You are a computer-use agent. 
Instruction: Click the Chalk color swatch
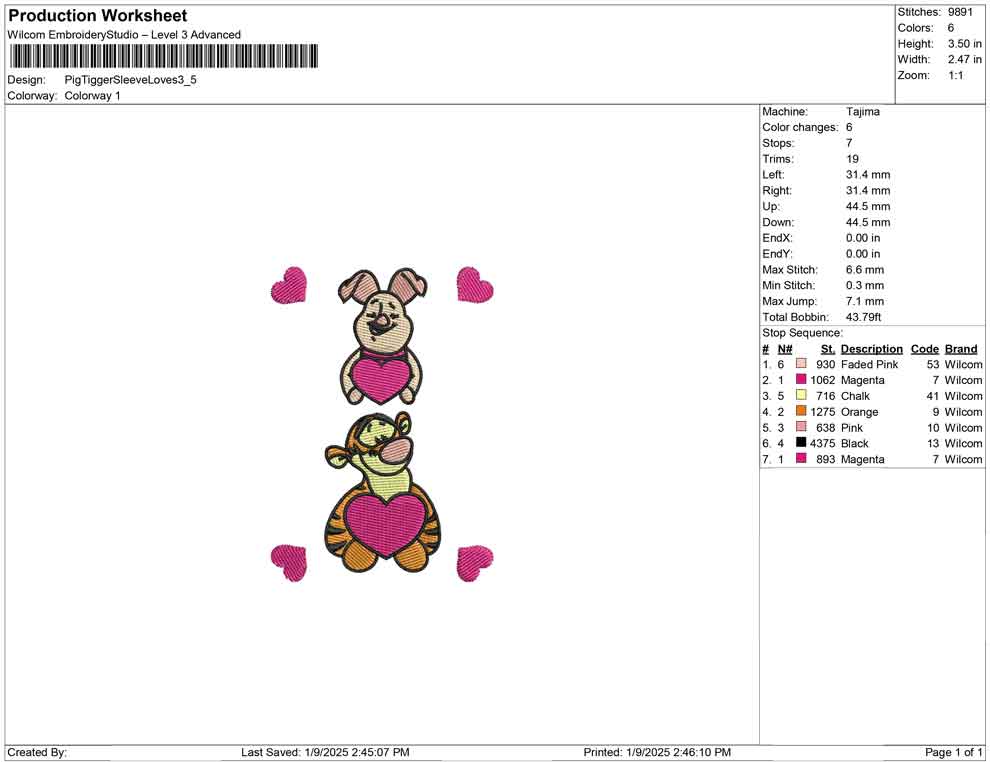[x=801, y=395]
